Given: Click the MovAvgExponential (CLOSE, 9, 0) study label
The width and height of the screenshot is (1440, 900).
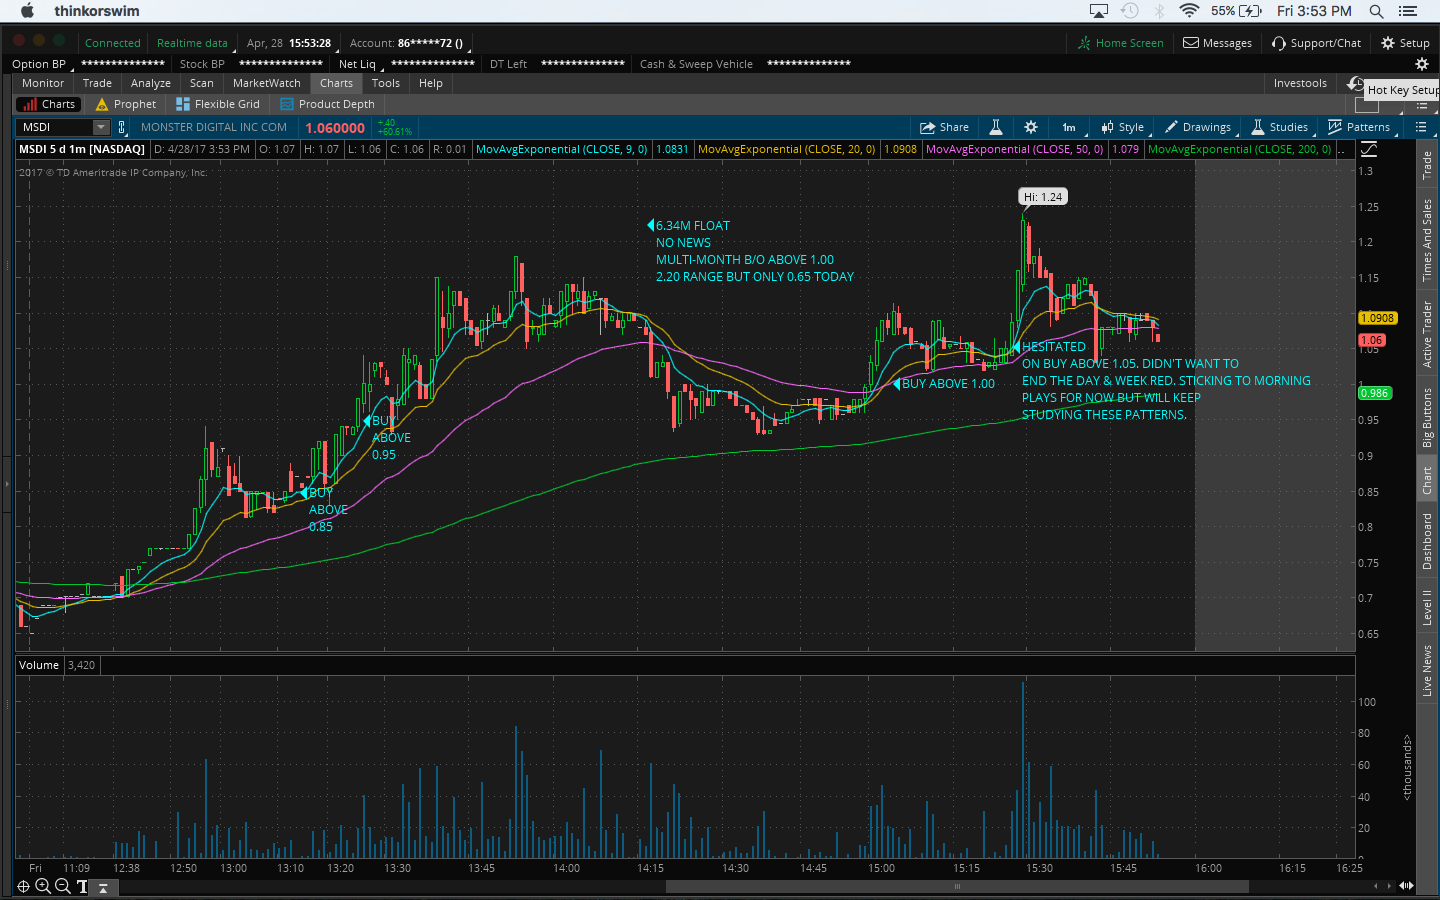Looking at the screenshot, I should [x=562, y=149].
